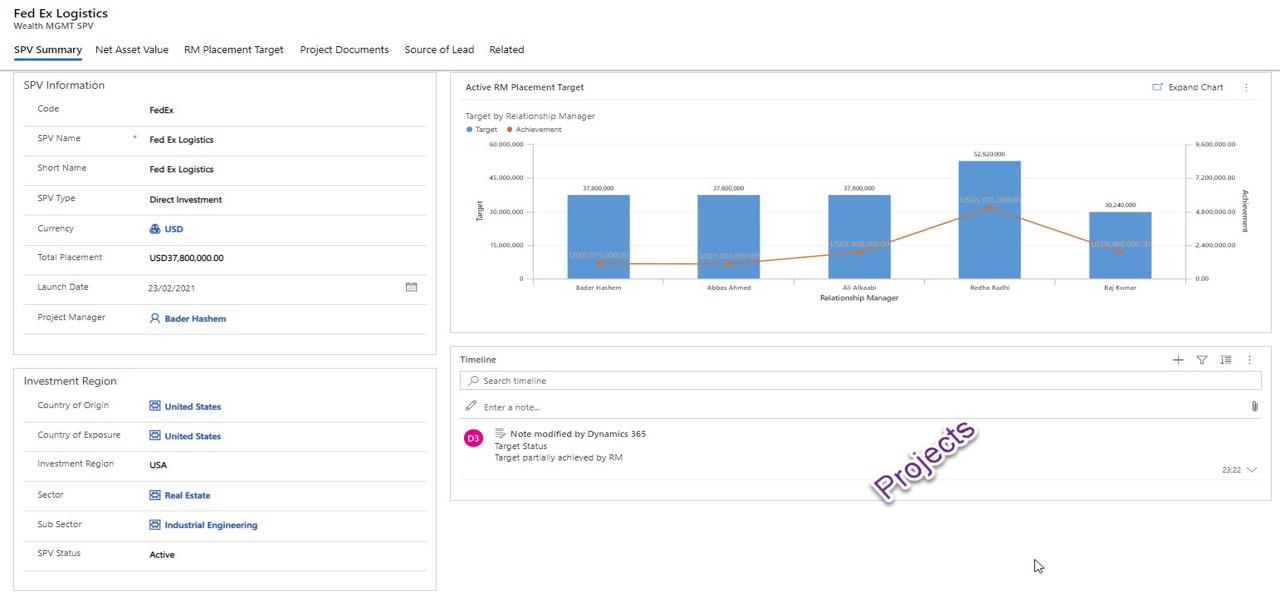This screenshot has width=1280, height=597.
Task: Open the timeline's more commands ellipsis
Action: click(1249, 360)
